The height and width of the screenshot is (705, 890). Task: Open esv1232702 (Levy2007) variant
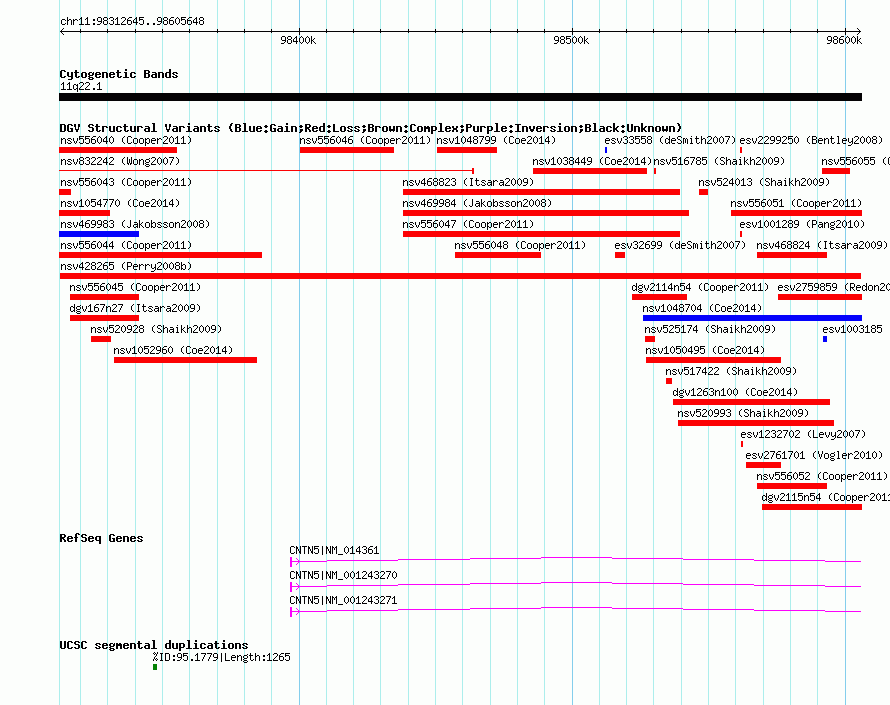(803, 434)
